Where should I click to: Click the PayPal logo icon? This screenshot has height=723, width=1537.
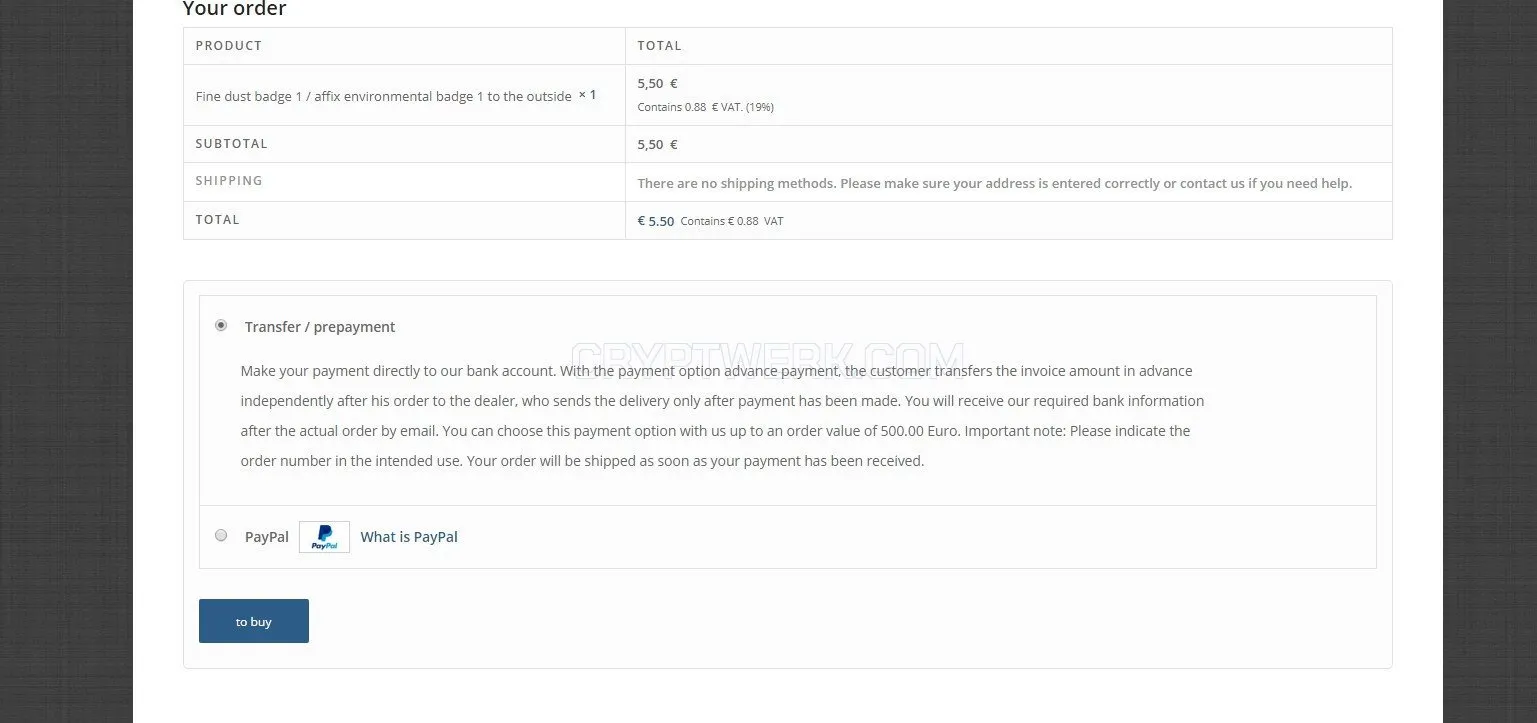coord(324,537)
